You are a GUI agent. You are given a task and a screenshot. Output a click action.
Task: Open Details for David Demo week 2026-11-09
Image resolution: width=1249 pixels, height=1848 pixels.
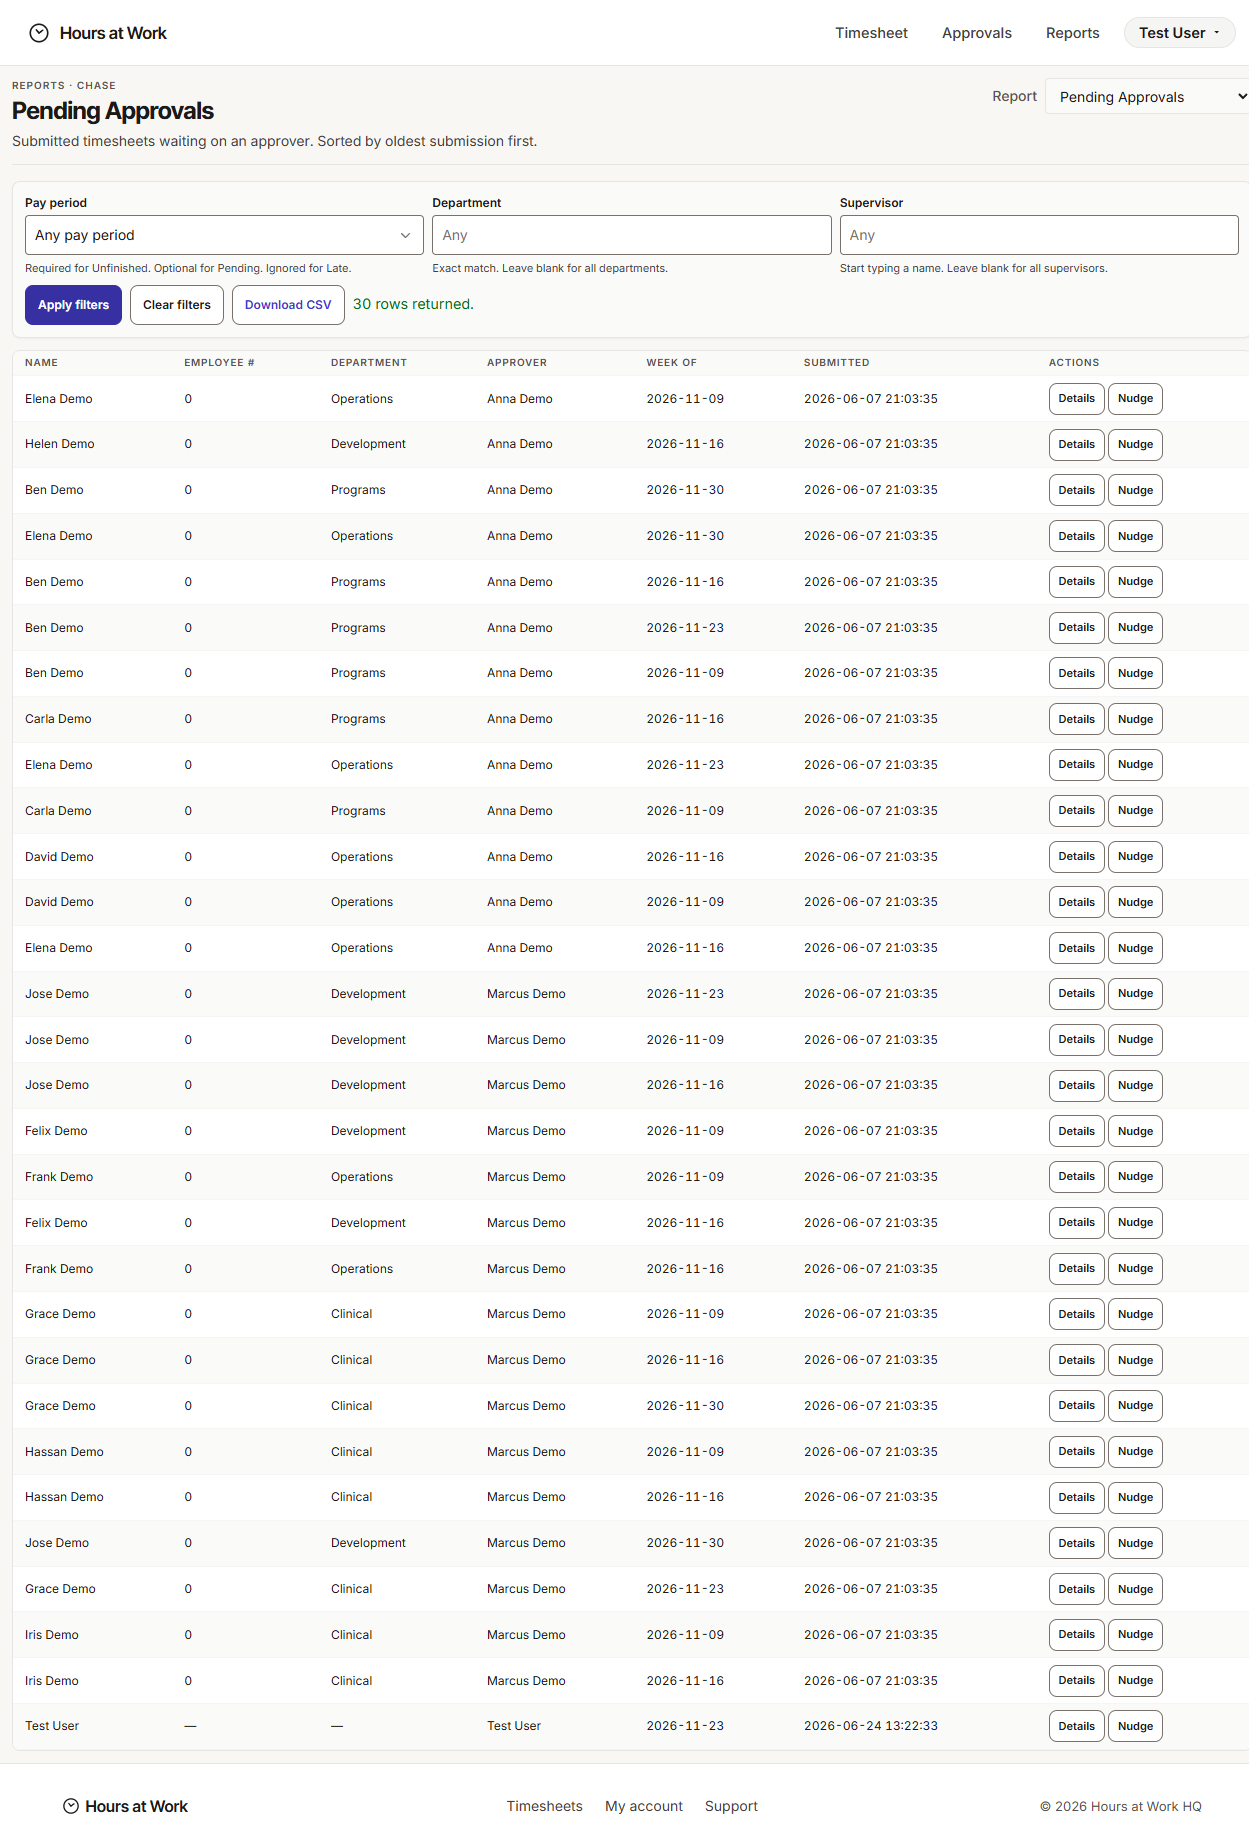(1076, 902)
